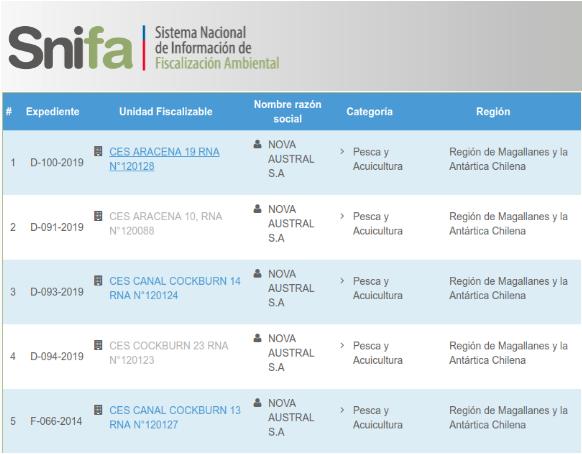The image size is (582, 454).
Task: Open CES CANAL COCKBURN 14 RNA N°120124
Action: pos(175,288)
